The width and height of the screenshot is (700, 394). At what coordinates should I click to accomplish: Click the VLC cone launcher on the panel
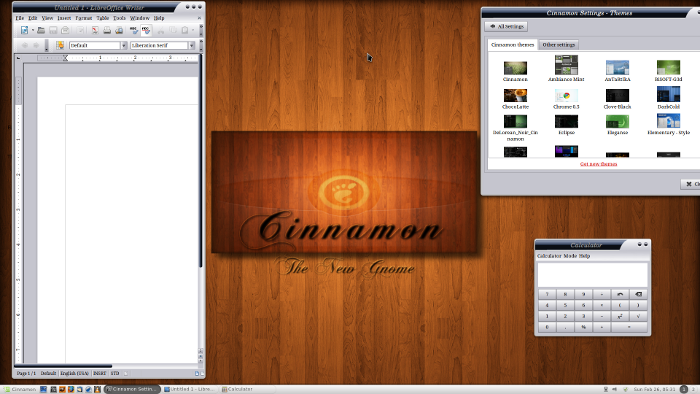[x=97, y=389]
